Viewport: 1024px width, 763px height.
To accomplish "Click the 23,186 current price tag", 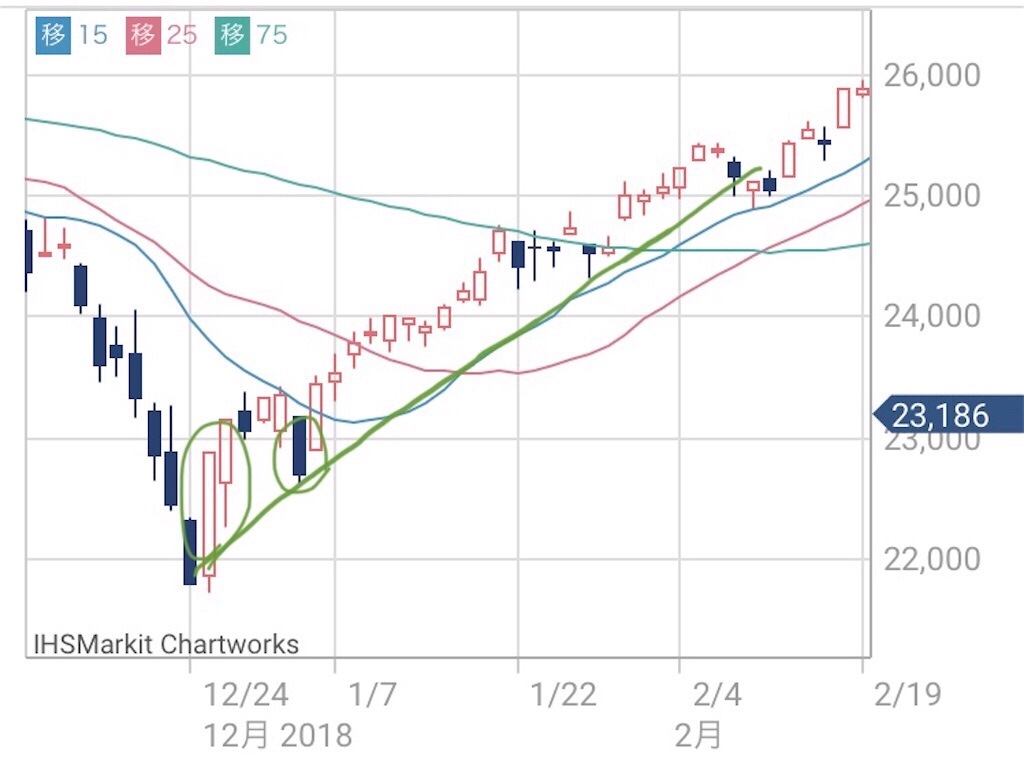I will click(x=948, y=415).
